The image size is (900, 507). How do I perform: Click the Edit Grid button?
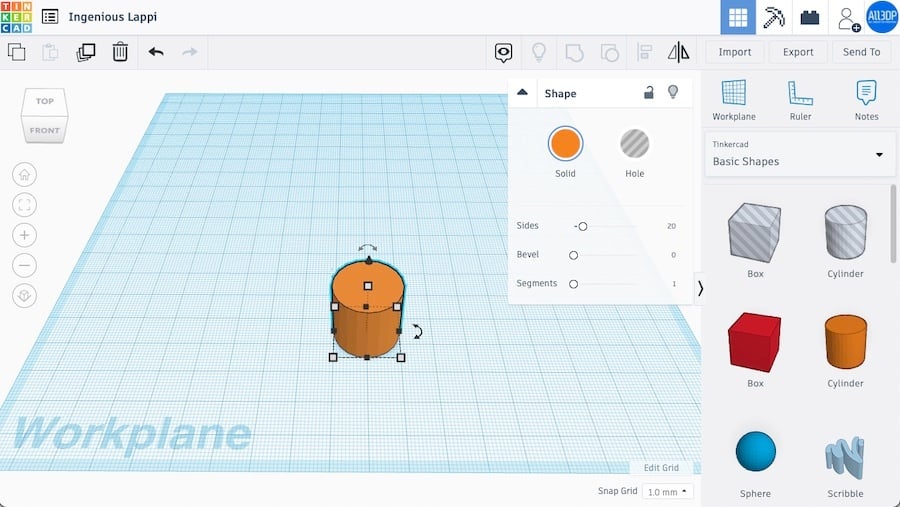pyautogui.click(x=660, y=468)
